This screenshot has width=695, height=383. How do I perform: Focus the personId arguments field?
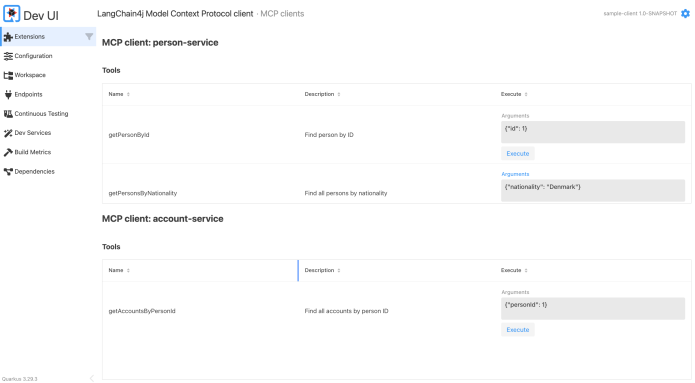593,309
